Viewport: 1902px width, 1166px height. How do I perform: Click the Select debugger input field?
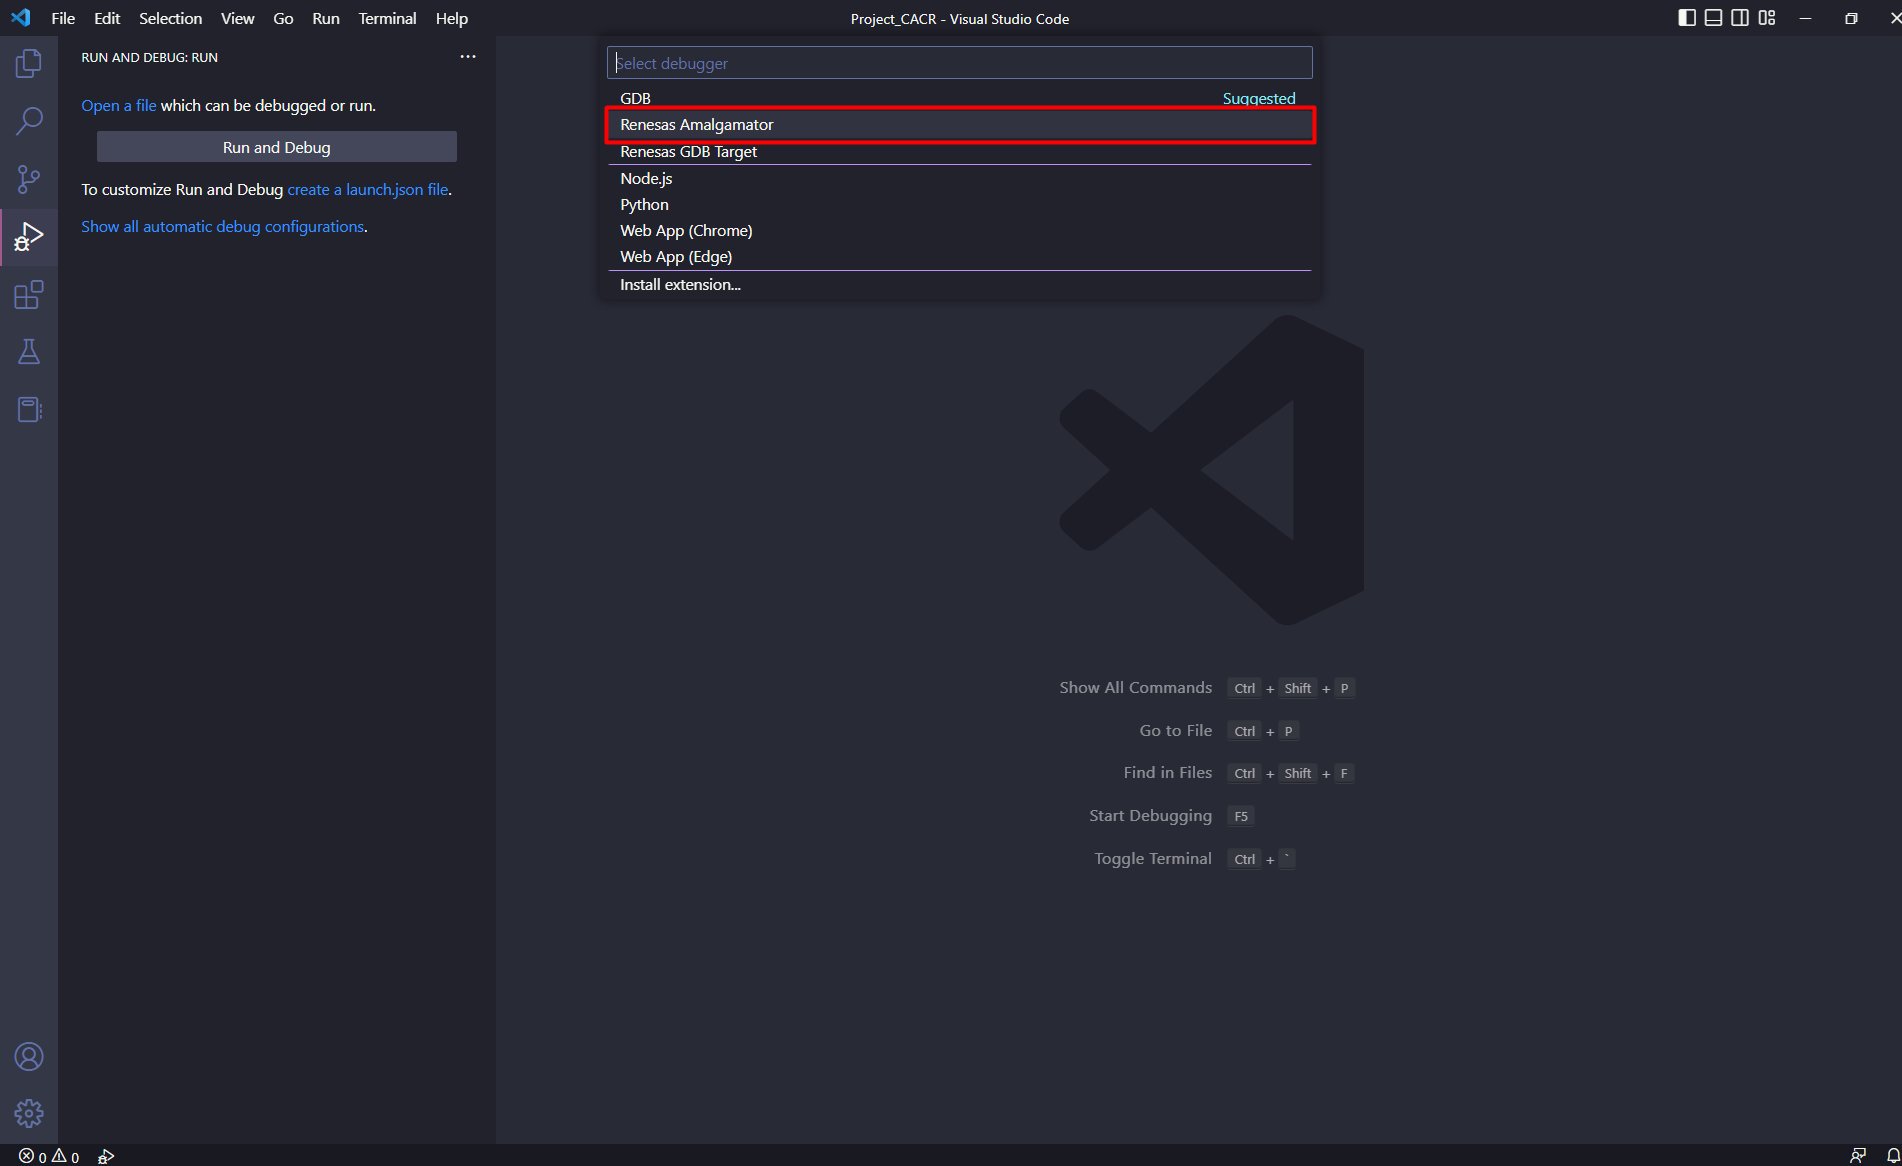click(960, 63)
